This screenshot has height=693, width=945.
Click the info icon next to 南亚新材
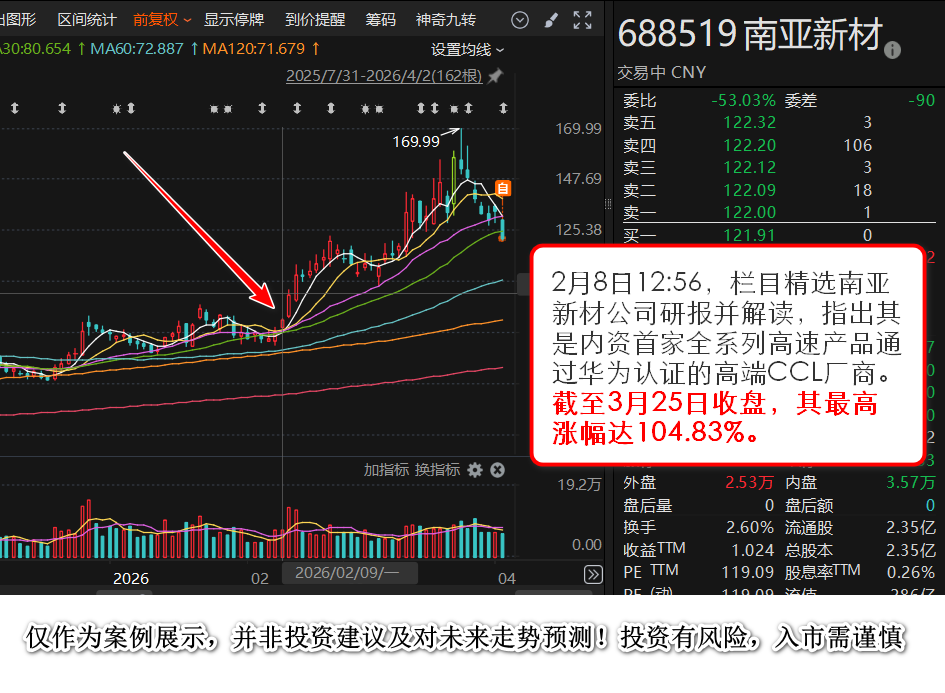pyautogui.click(x=892, y=49)
